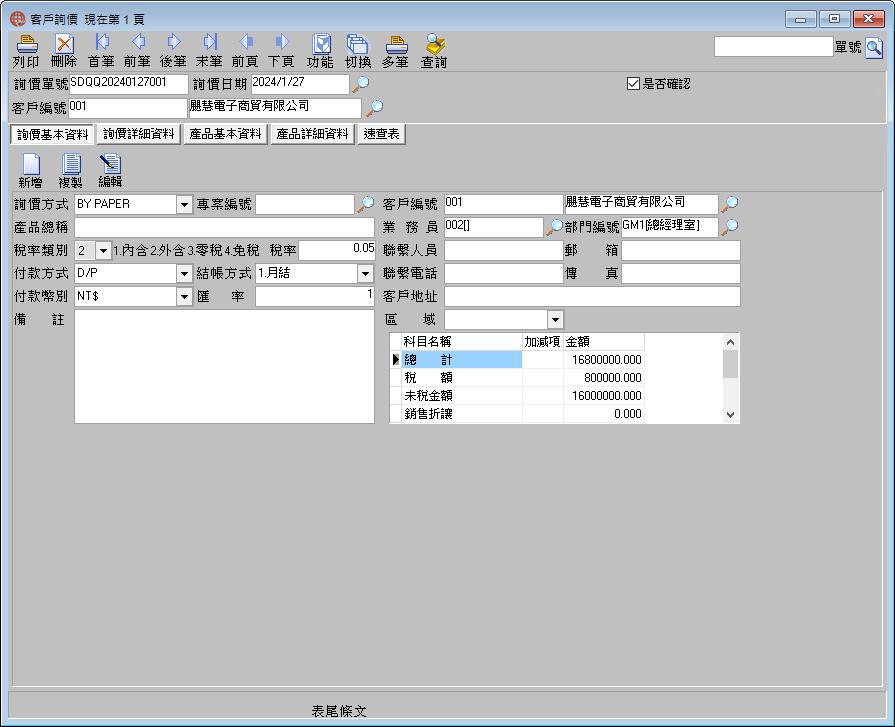Click the 多筆 multi-record icon
Viewport: 895px width, 727px height.
coord(396,51)
